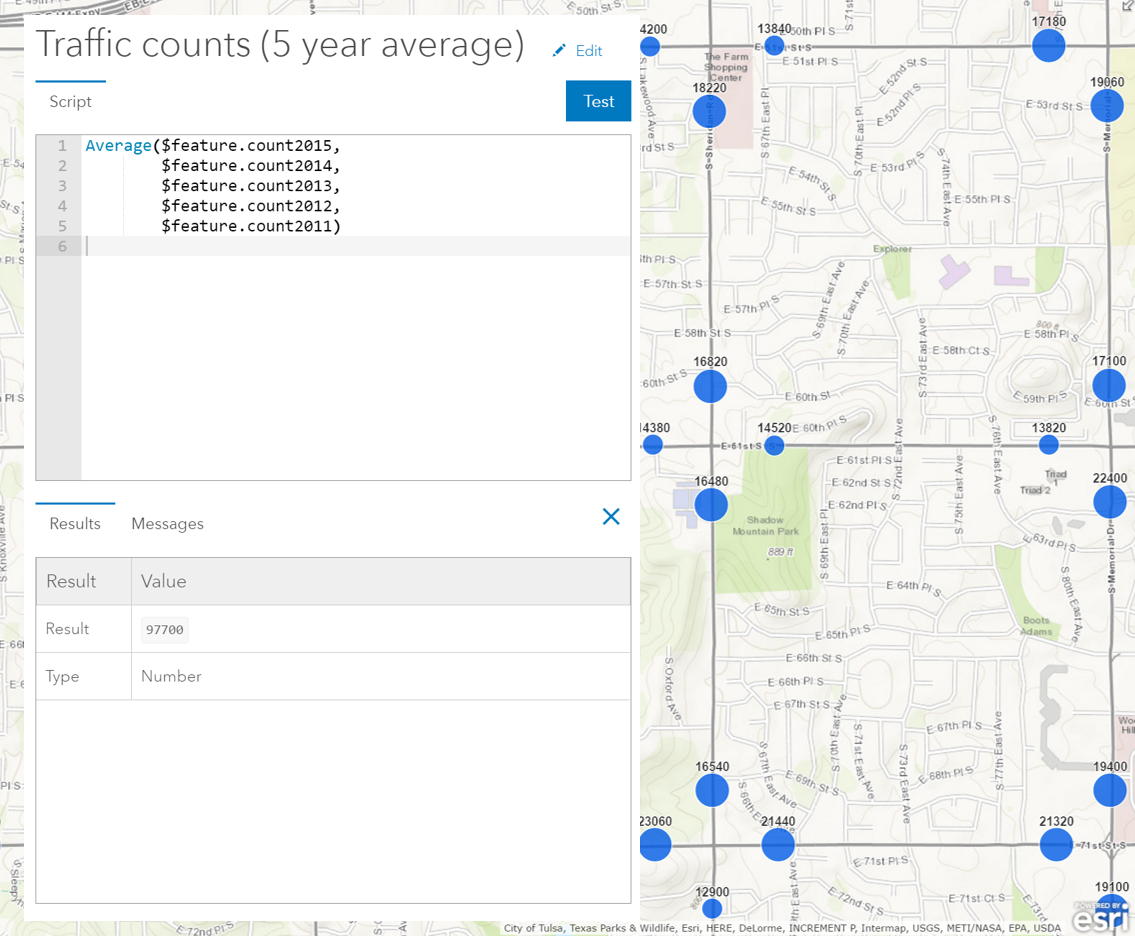1135x936 pixels.
Task: Close the results panel with X
Action: [611, 516]
